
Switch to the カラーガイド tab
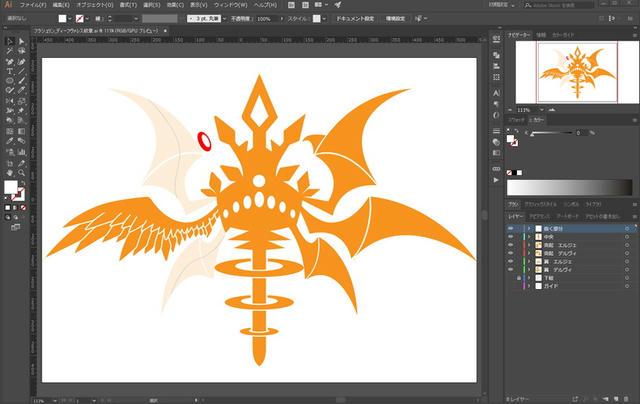click(x=563, y=36)
